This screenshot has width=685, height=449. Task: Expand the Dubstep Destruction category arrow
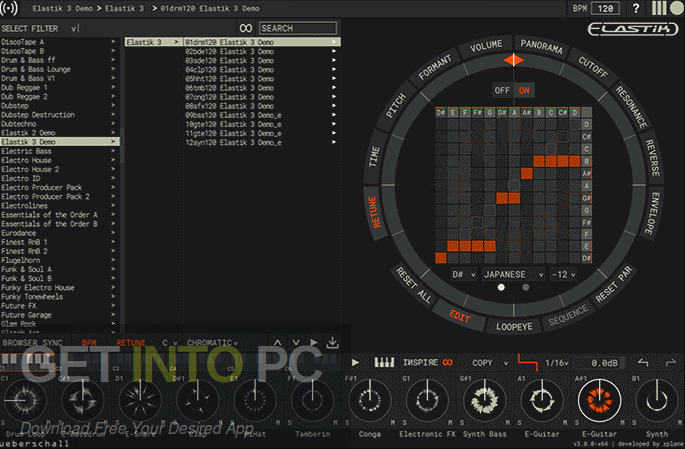(113, 115)
